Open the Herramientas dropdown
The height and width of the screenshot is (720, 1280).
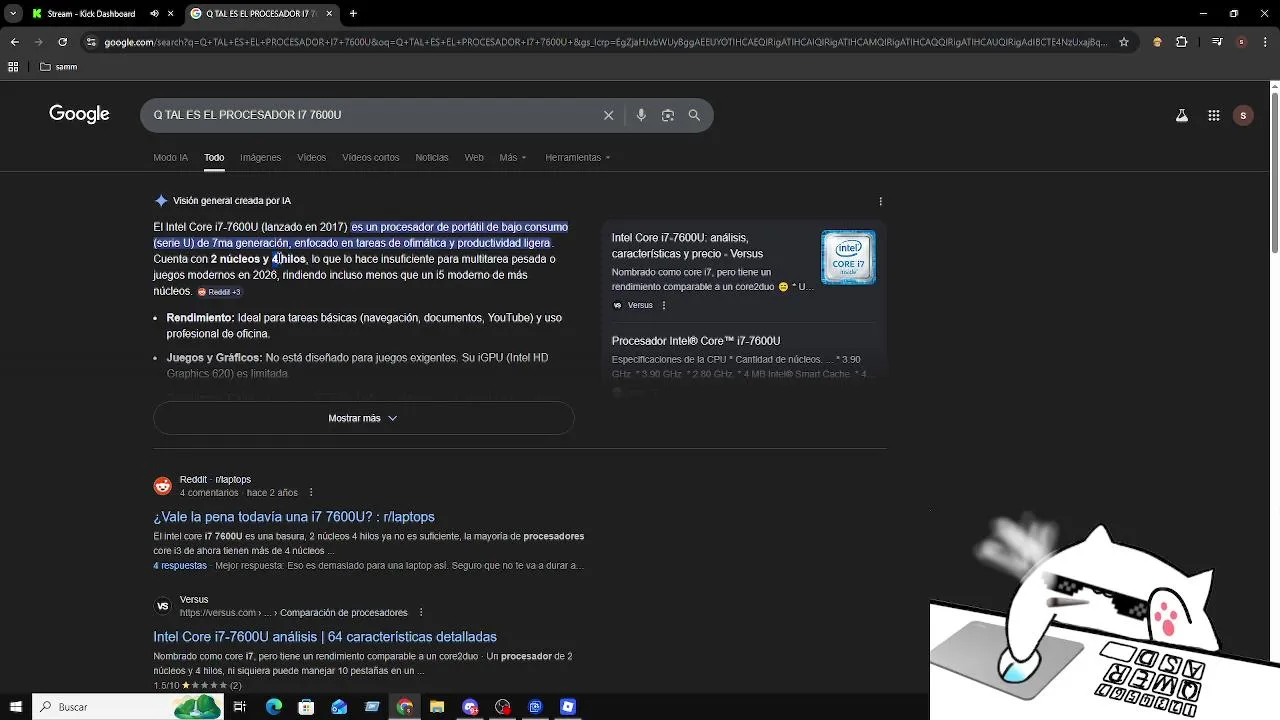pos(577,157)
